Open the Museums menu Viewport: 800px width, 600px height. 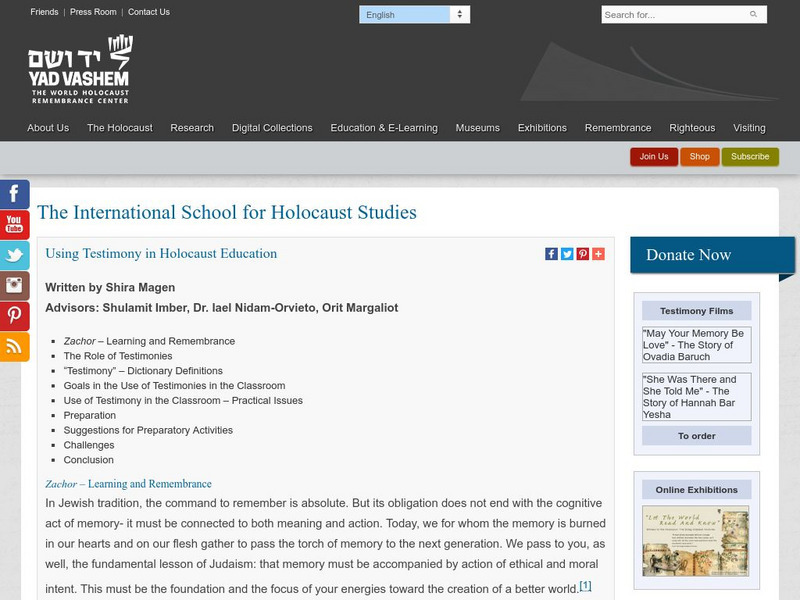(x=478, y=128)
